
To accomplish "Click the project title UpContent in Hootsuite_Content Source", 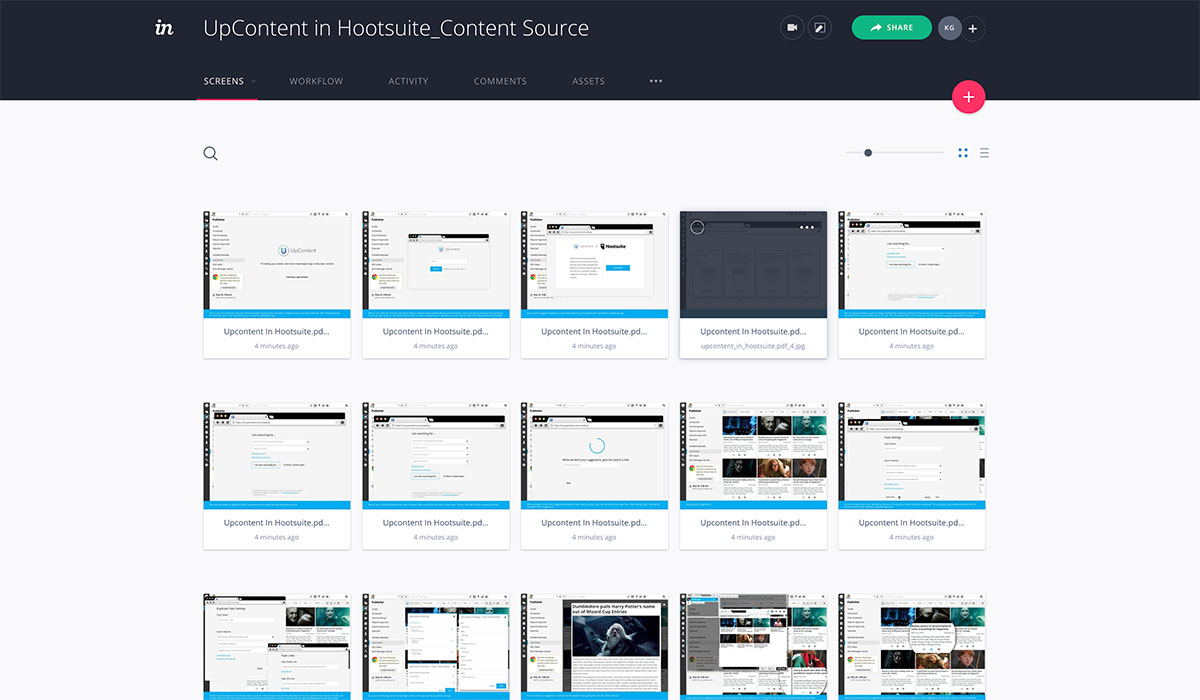I will click(396, 28).
